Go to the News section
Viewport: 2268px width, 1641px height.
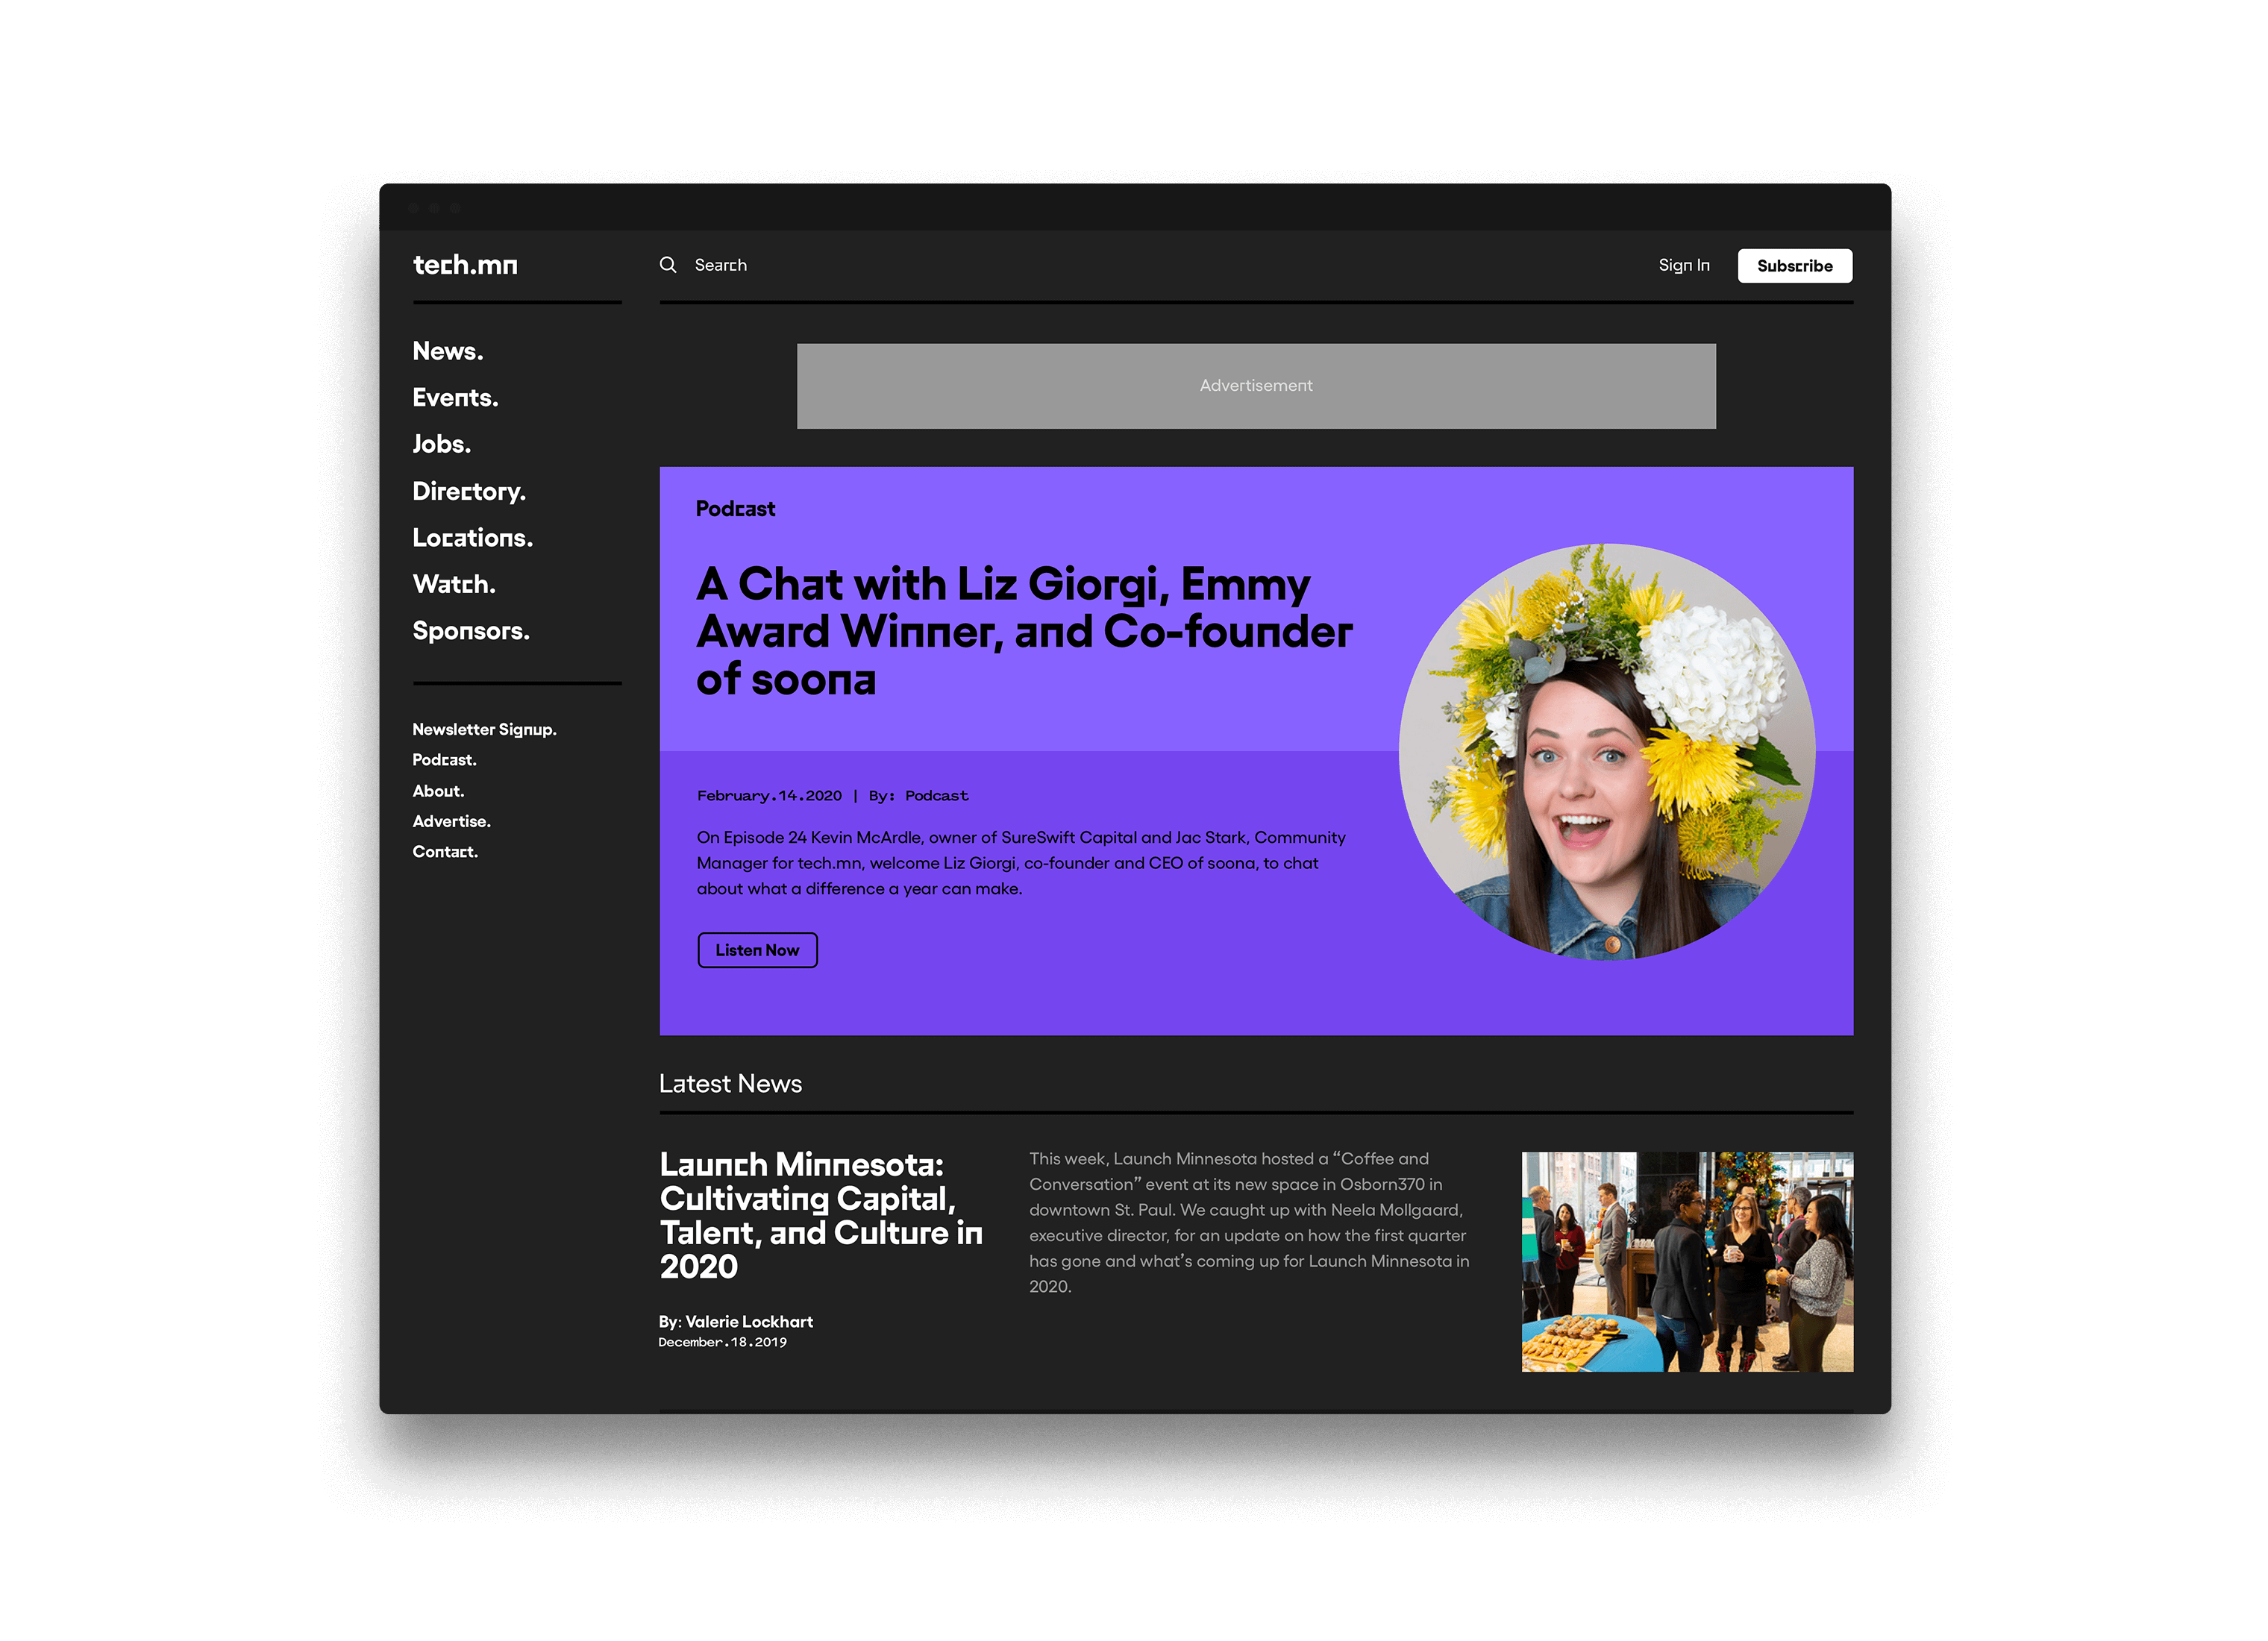(x=447, y=351)
